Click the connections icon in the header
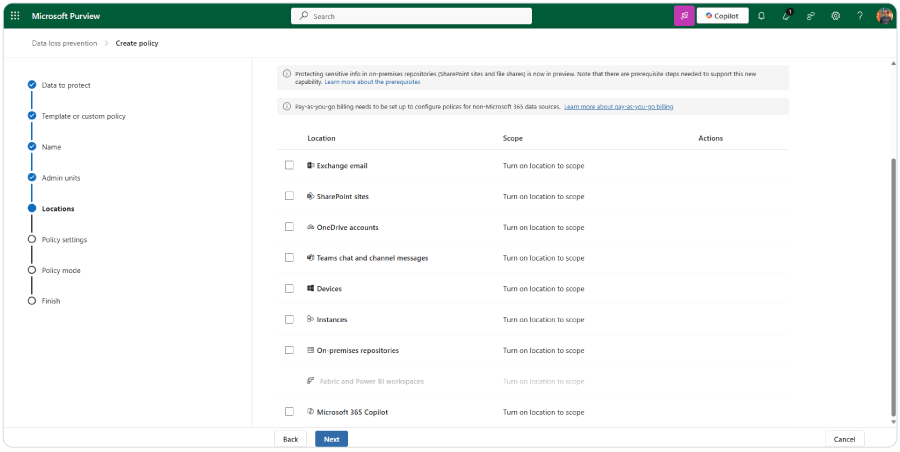Viewport: 900px width, 452px height. click(x=811, y=16)
